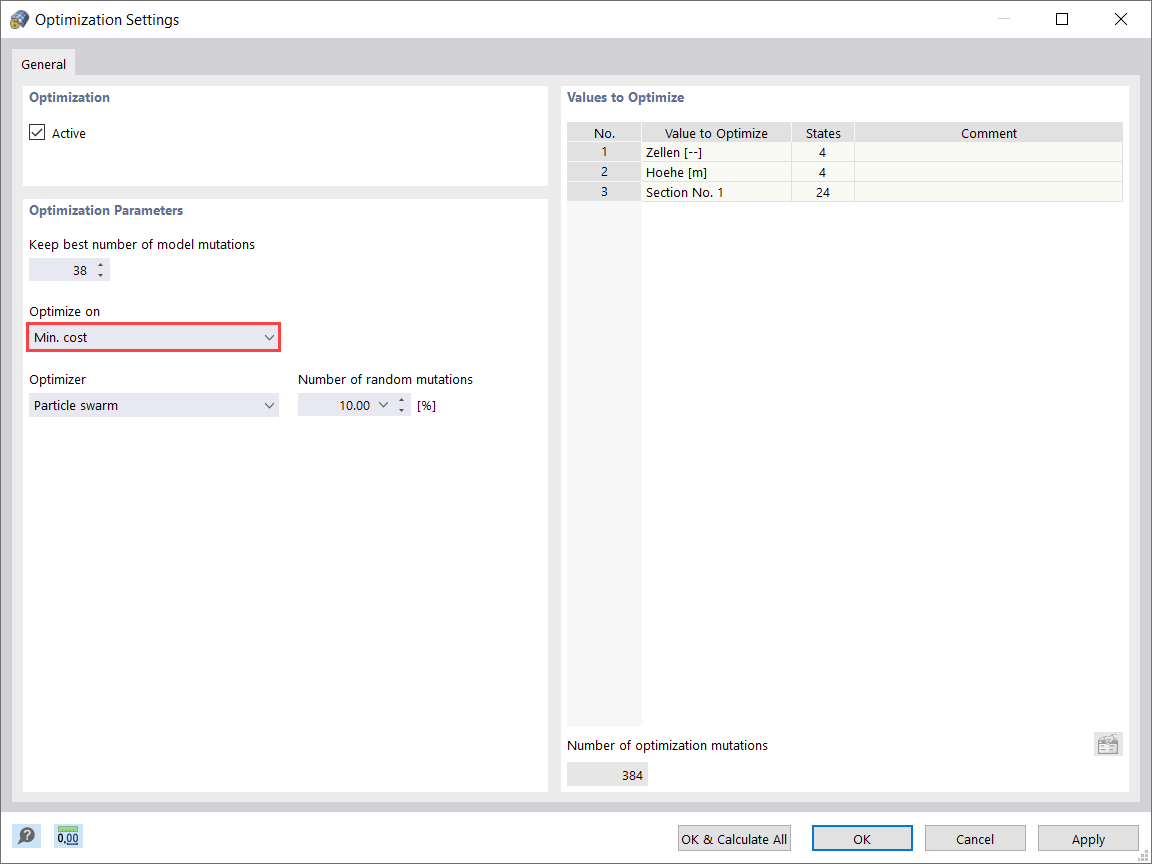Image resolution: width=1152 pixels, height=864 pixels.
Task: Click the Comment cell of Zellen row
Action: point(989,152)
